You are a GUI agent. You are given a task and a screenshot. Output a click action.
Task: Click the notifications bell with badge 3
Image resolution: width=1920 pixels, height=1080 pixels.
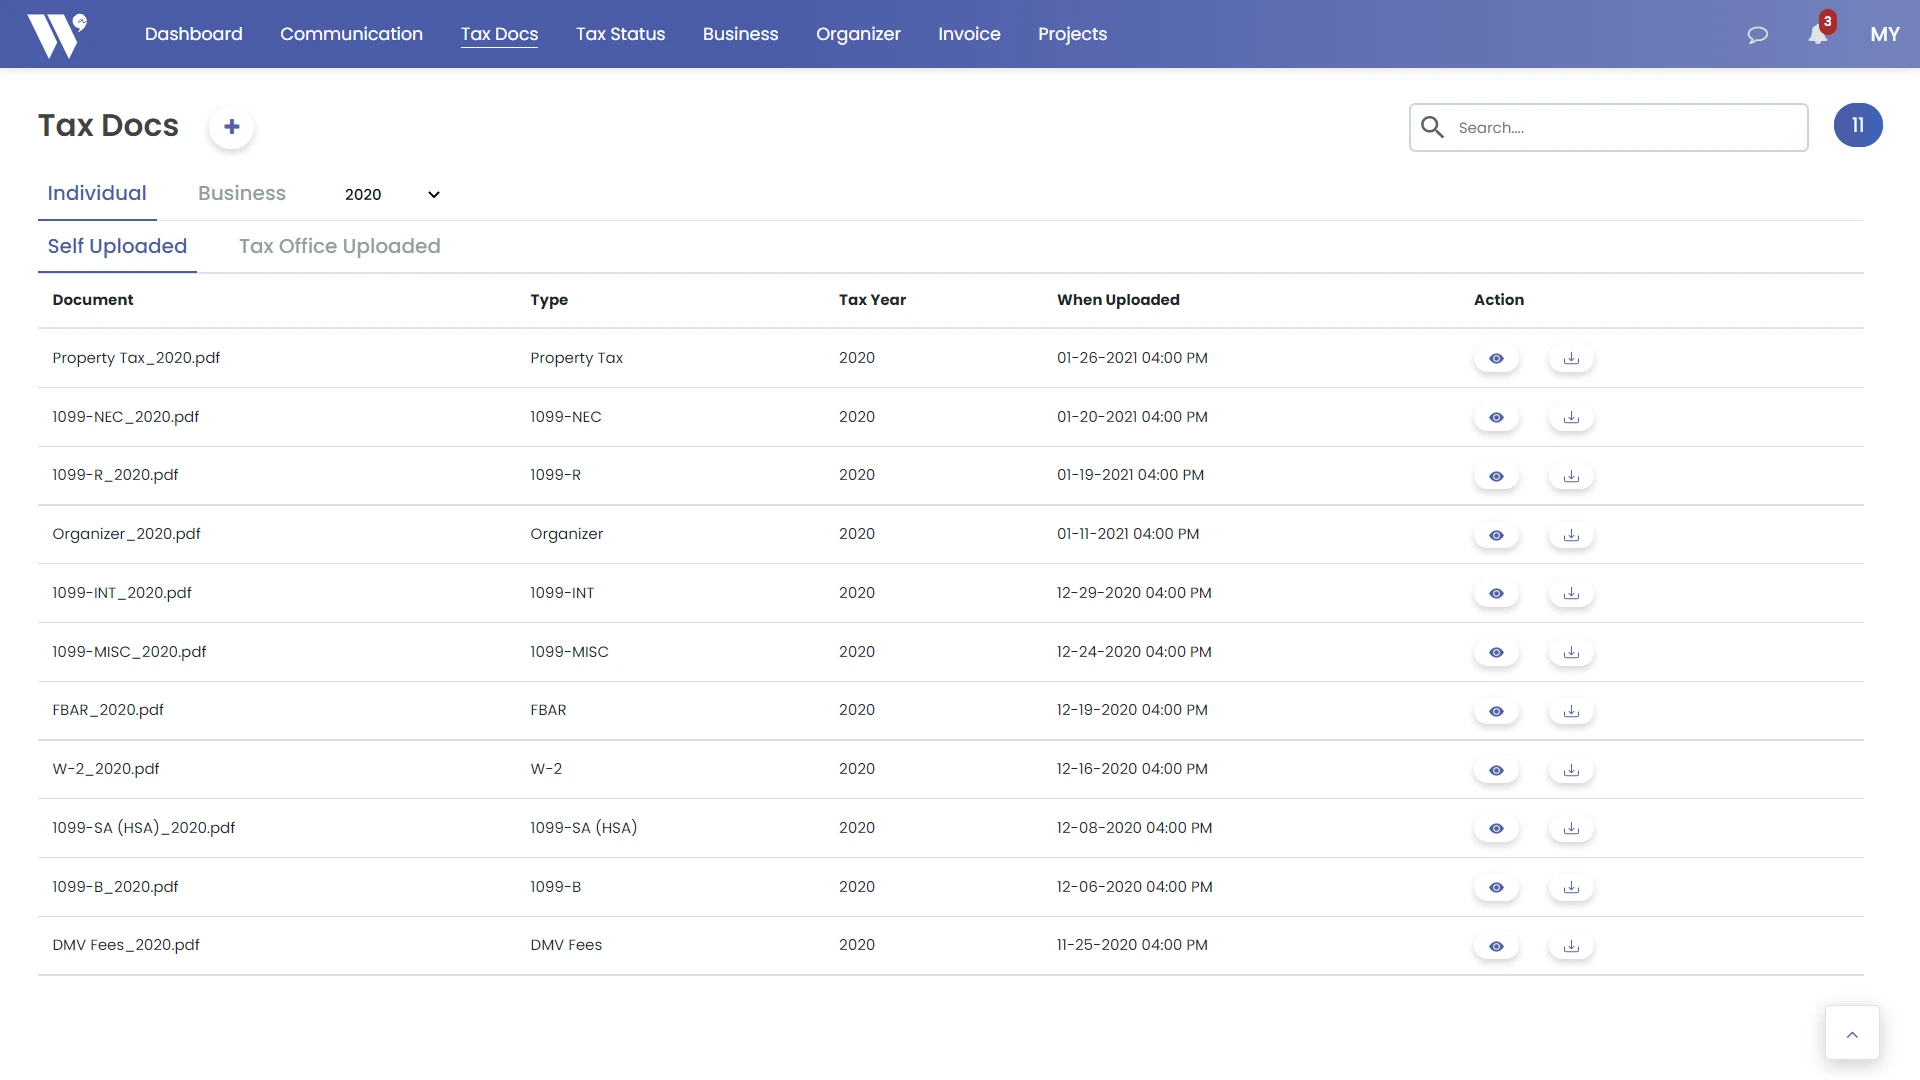click(x=1818, y=34)
